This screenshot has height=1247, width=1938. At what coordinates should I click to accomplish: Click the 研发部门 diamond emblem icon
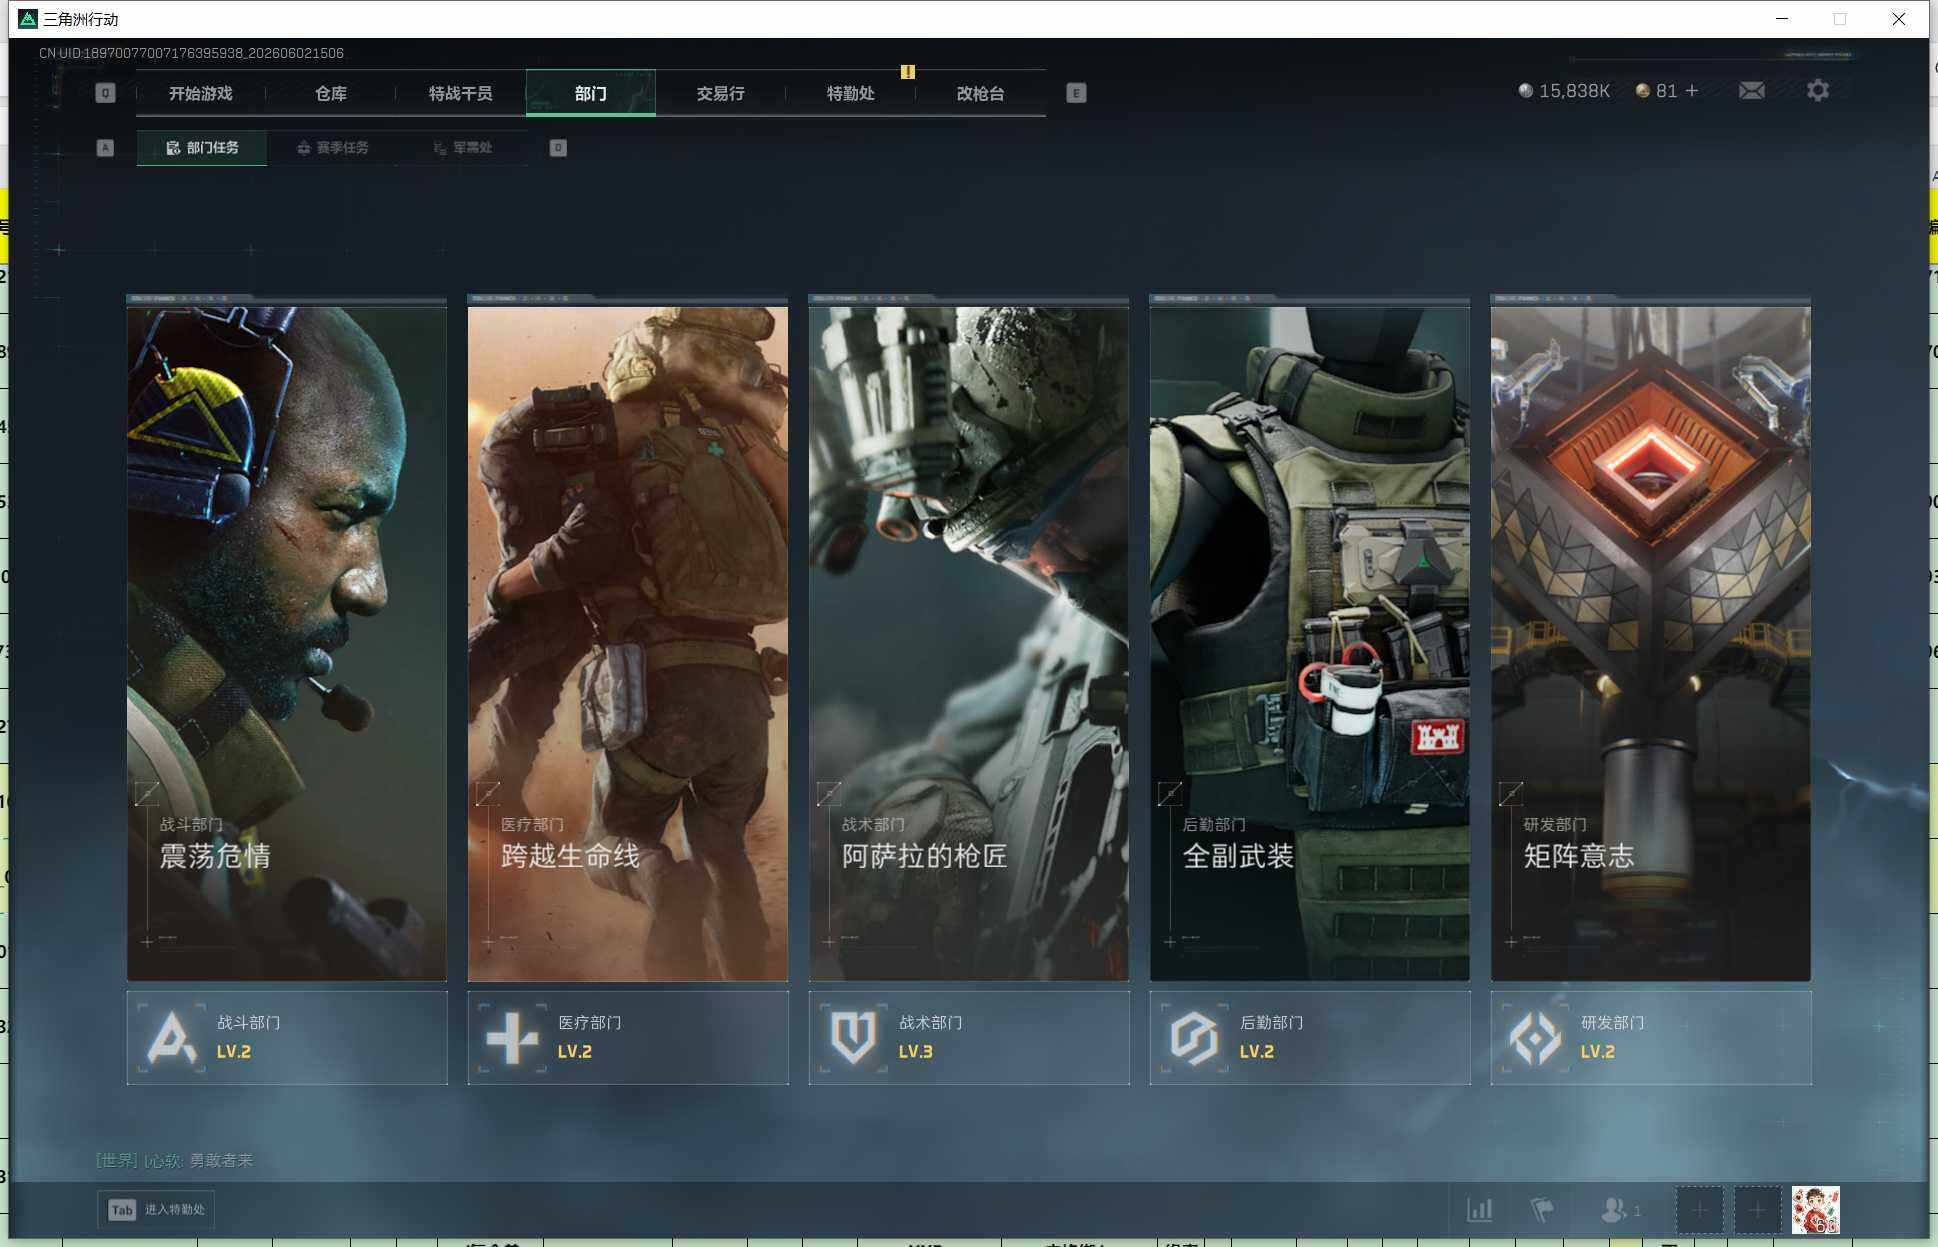1535,1038
